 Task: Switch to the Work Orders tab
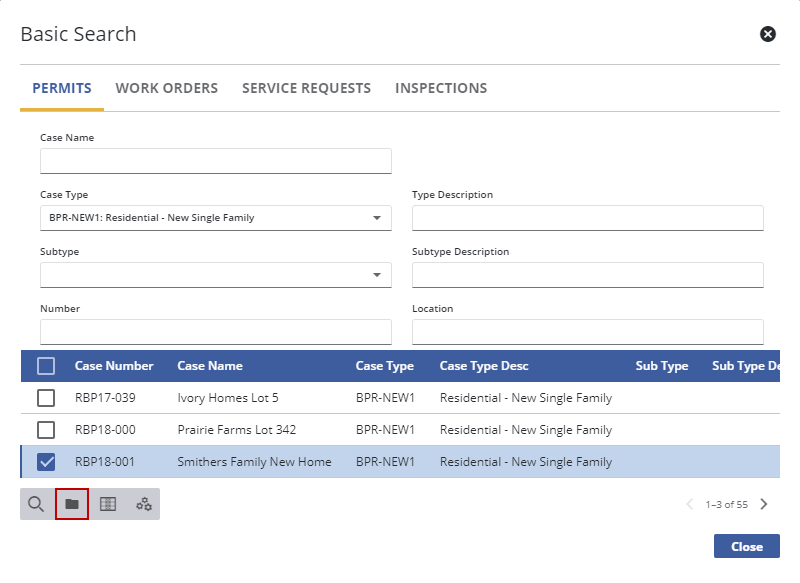click(166, 88)
